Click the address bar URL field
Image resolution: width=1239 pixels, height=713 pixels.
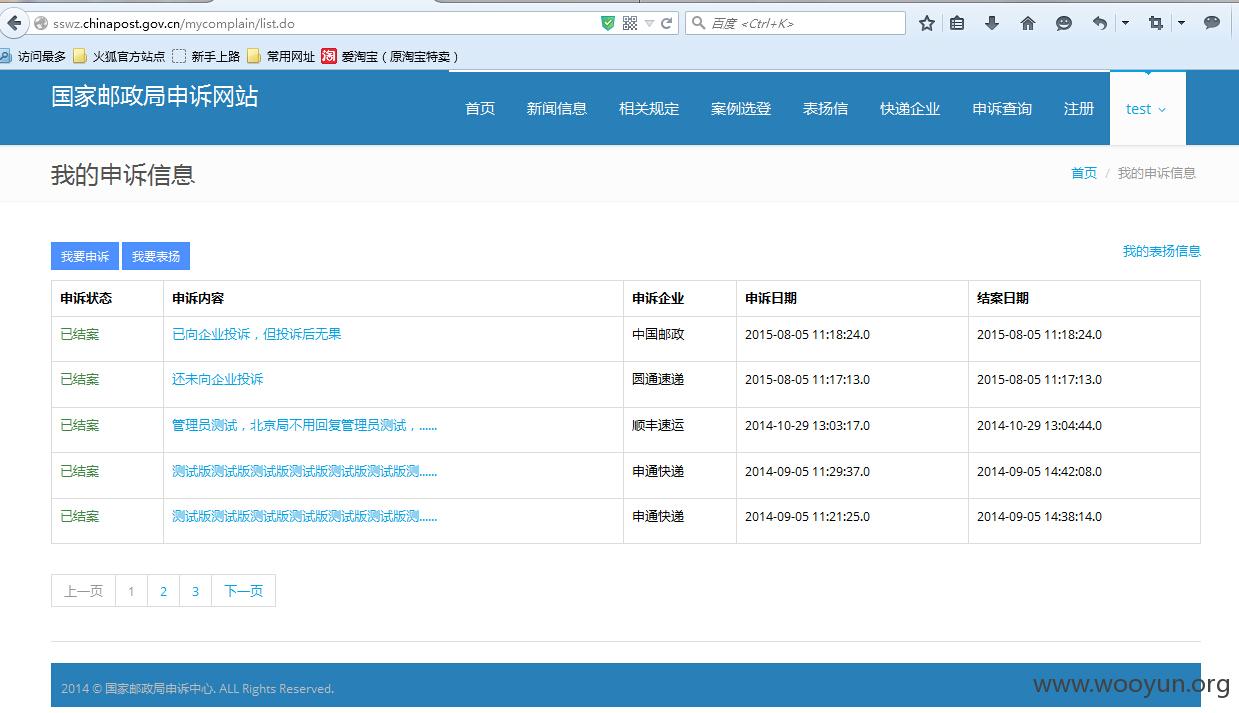[320, 23]
